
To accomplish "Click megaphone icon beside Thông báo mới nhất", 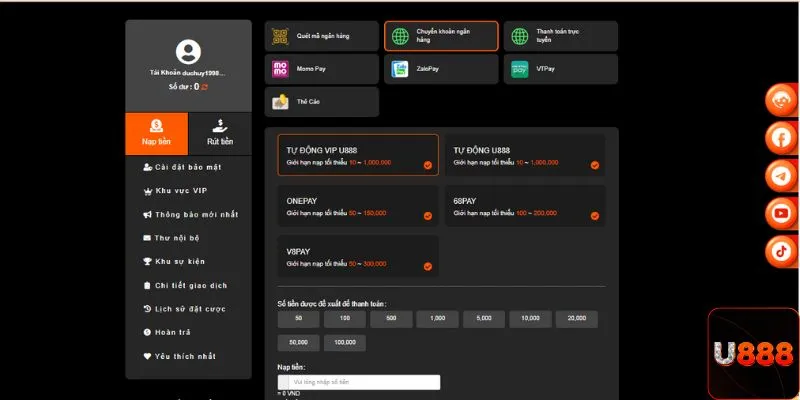I will [x=147, y=215].
